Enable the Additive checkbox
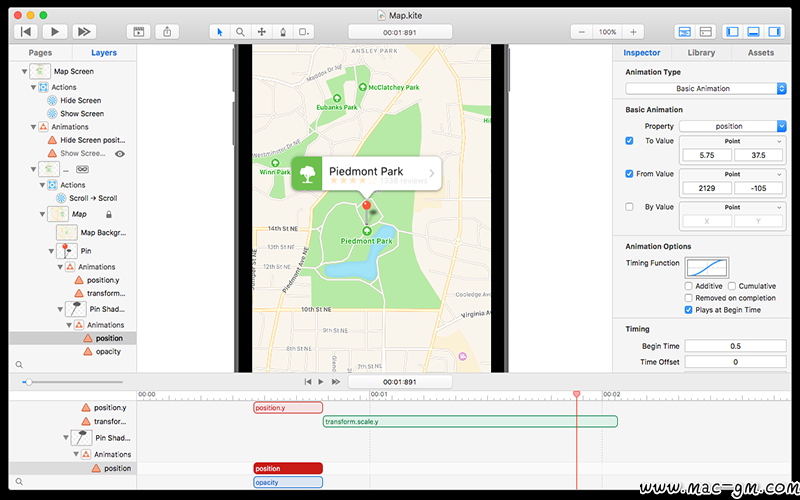Viewport: 800px width, 500px height. (x=688, y=286)
